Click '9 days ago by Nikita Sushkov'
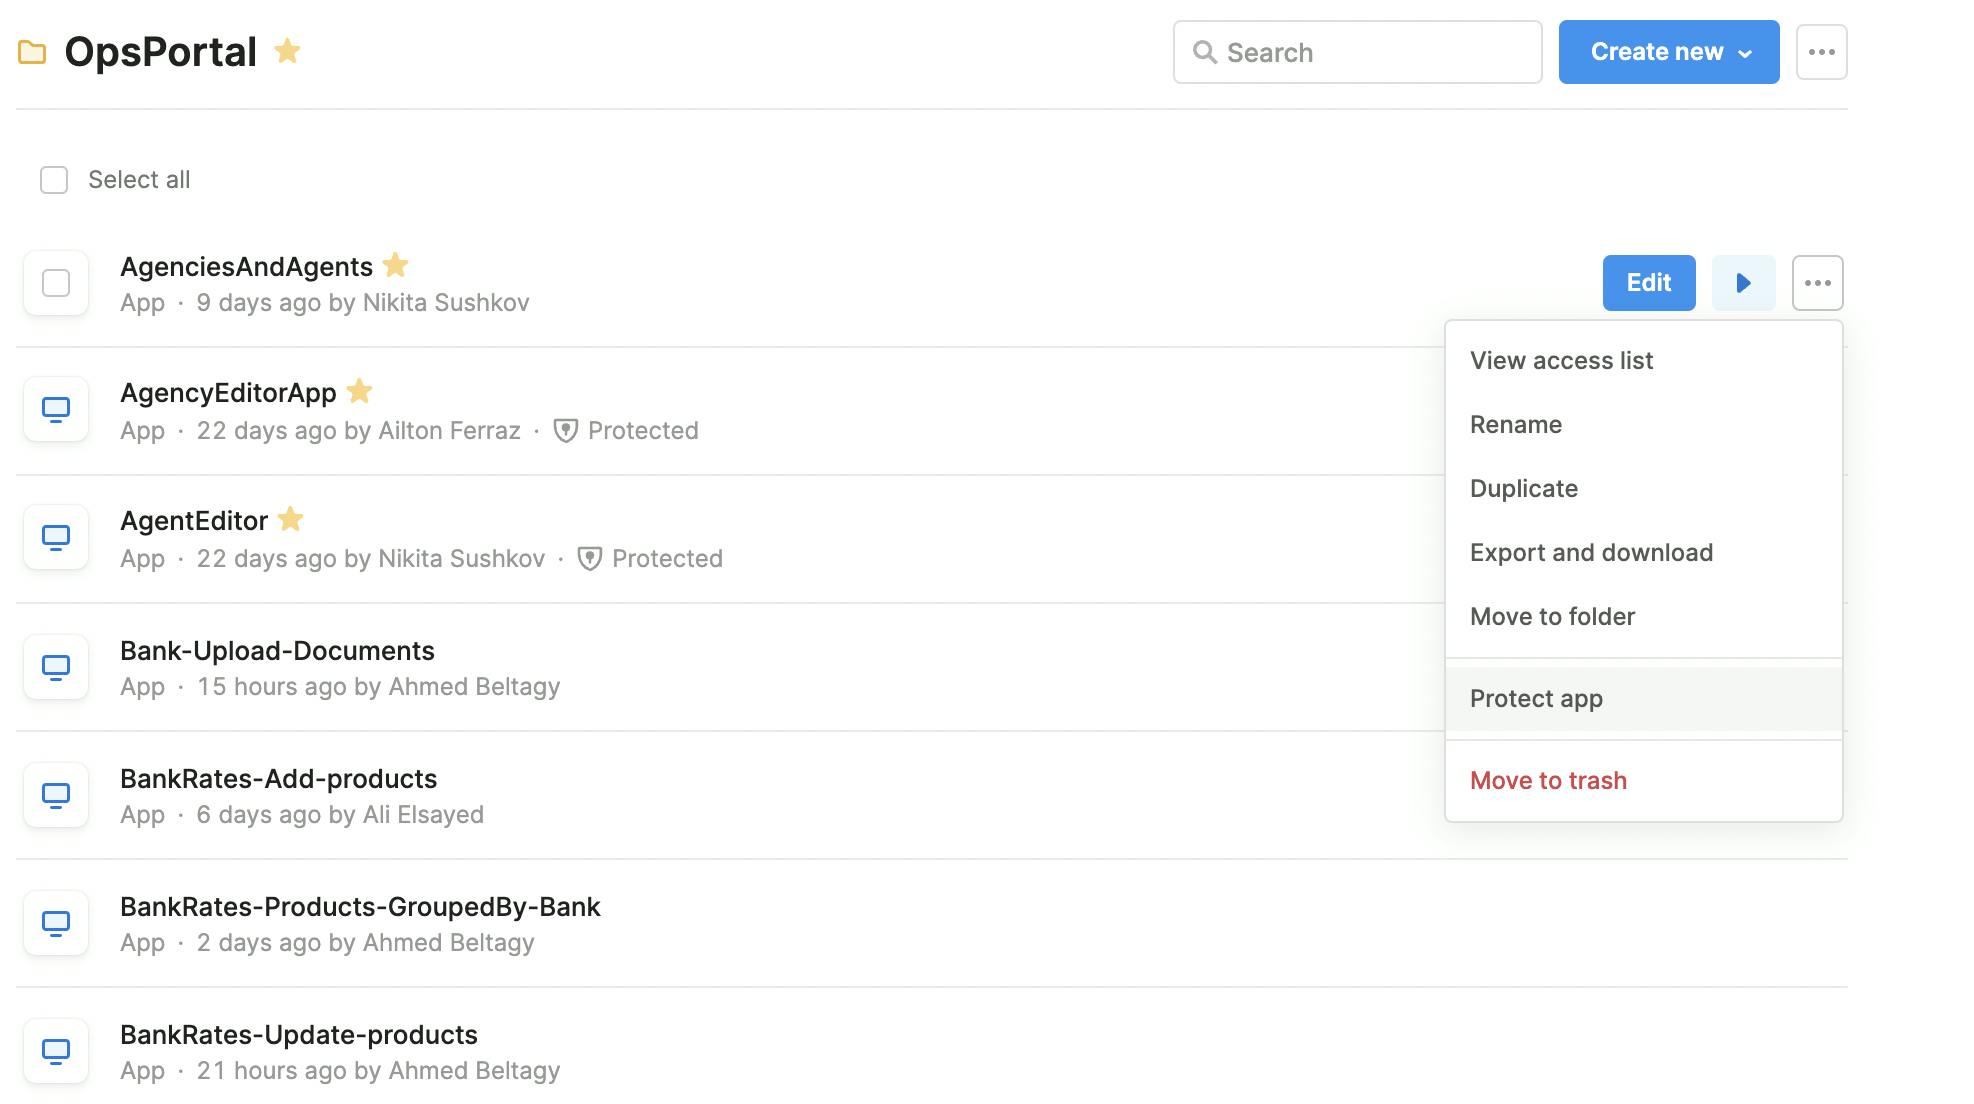This screenshot has width=1974, height=1104. tap(363, 303)
